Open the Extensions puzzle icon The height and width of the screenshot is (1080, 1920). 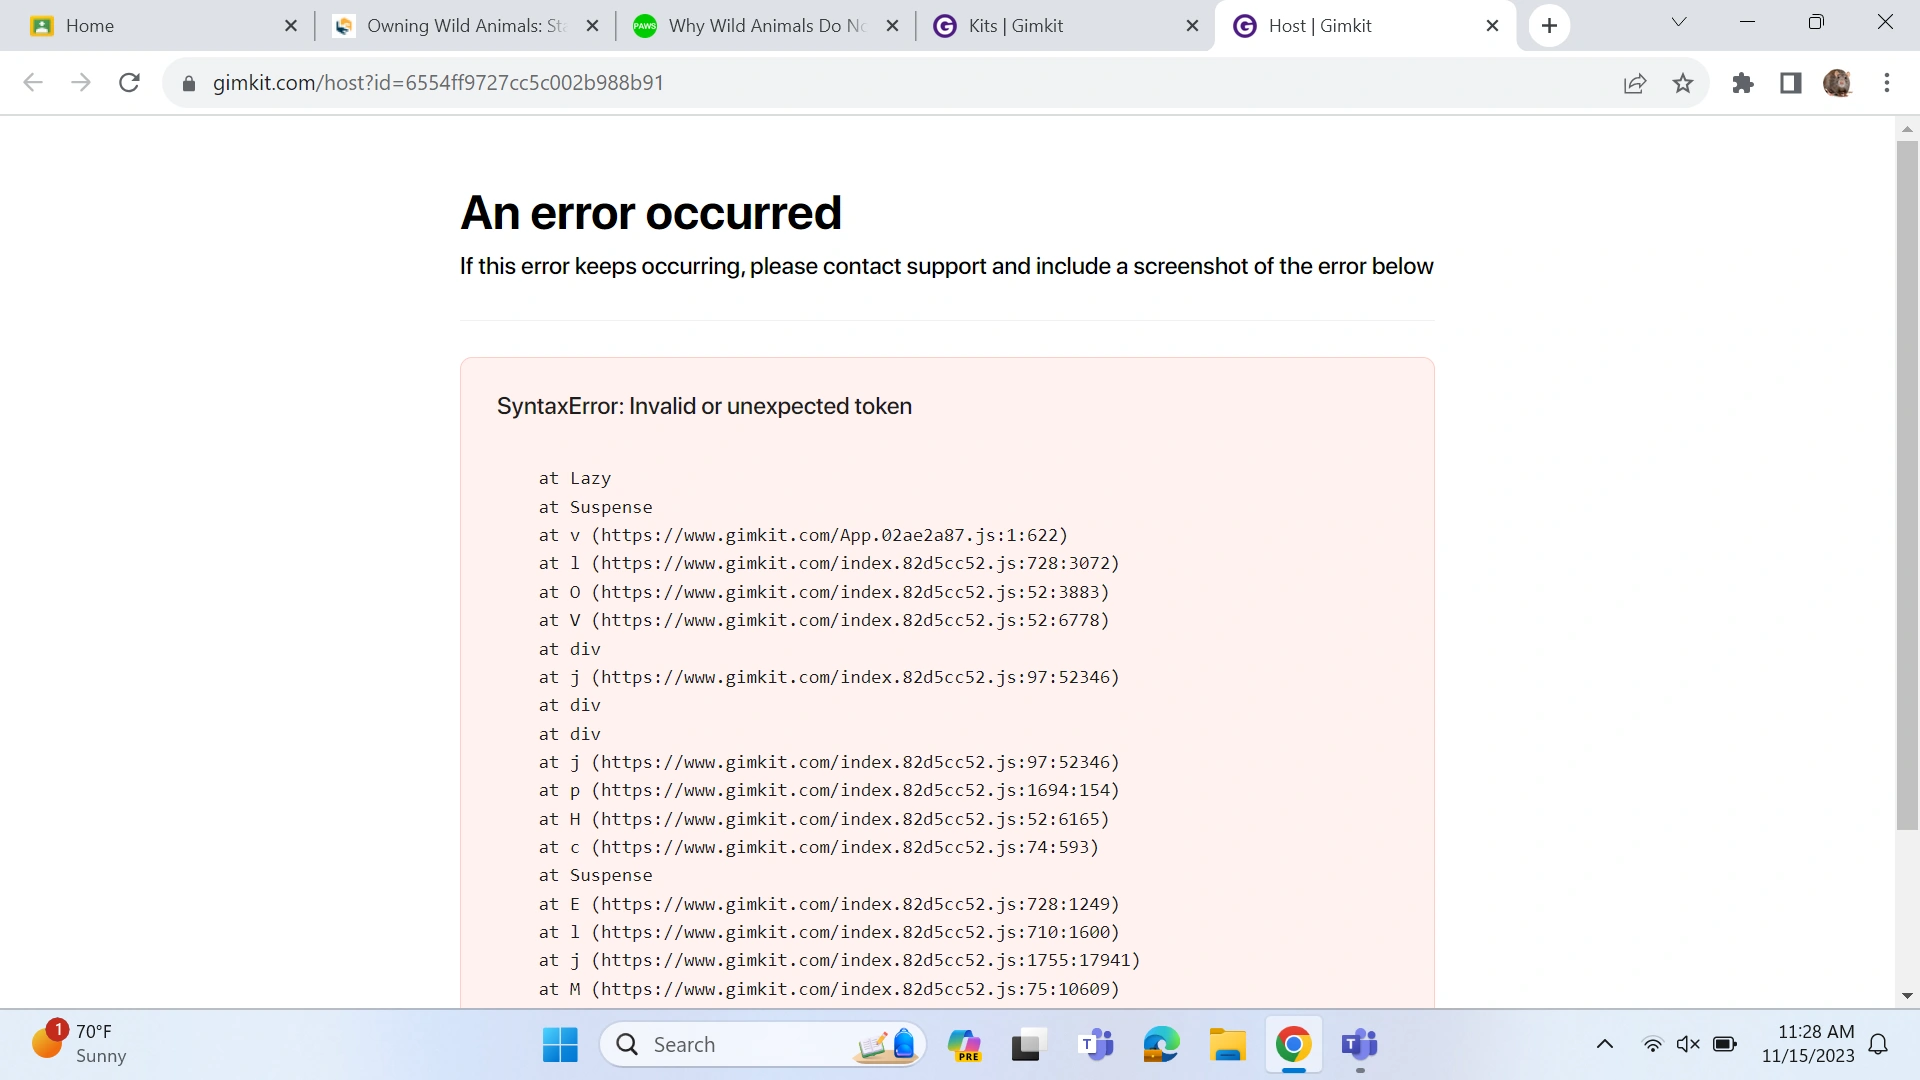pos(1743,83)
